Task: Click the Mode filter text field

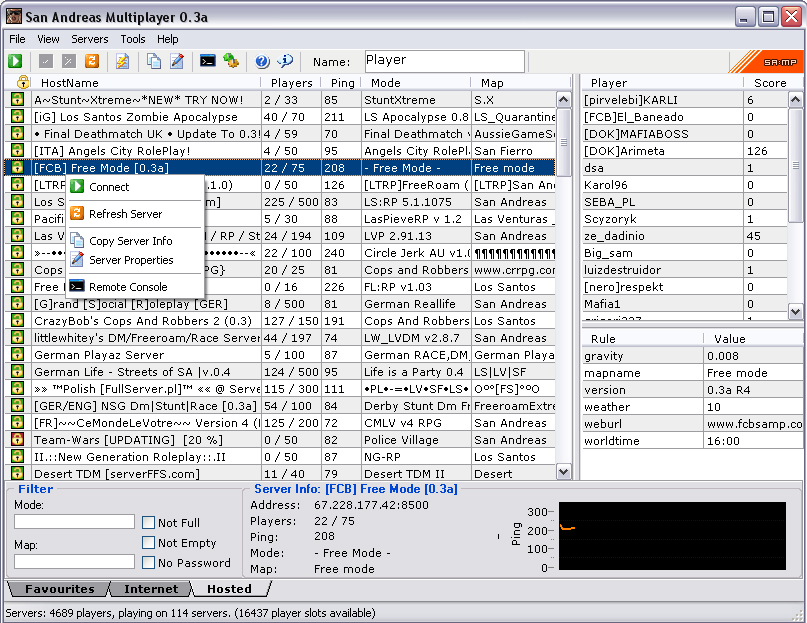Action: (x=74, y=522)
